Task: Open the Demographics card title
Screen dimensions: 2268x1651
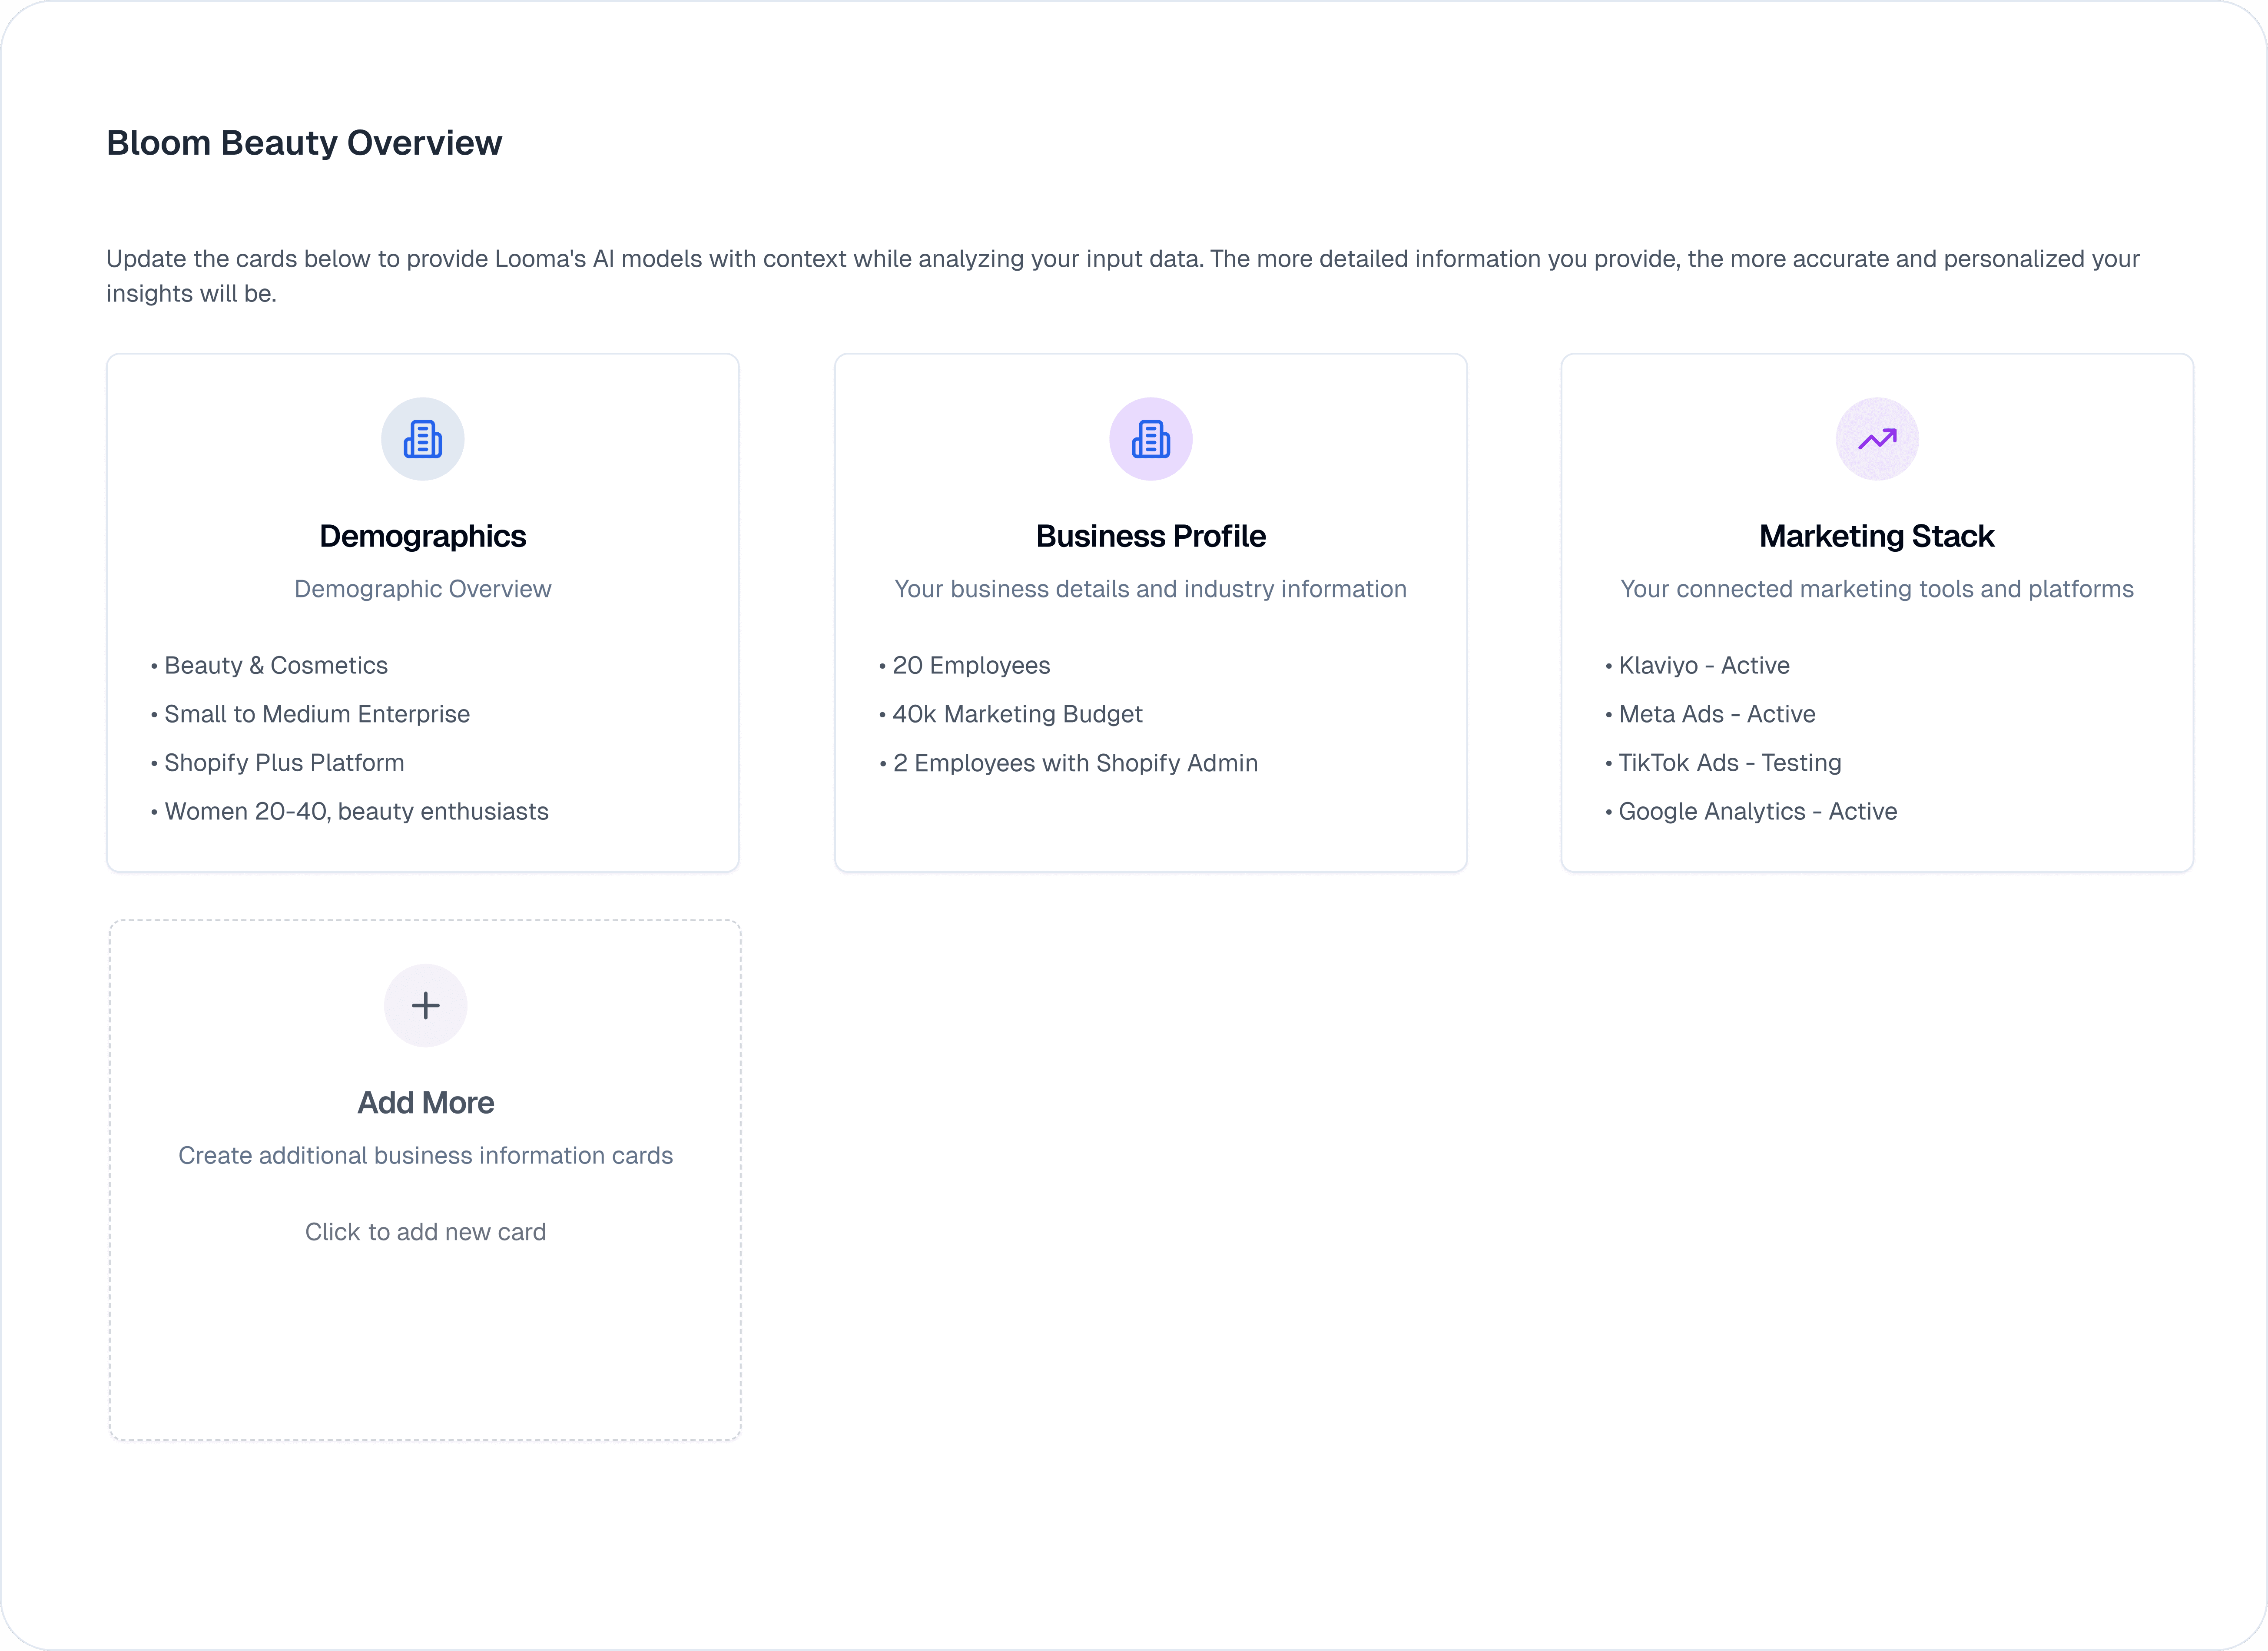Action: coord(423,536)
